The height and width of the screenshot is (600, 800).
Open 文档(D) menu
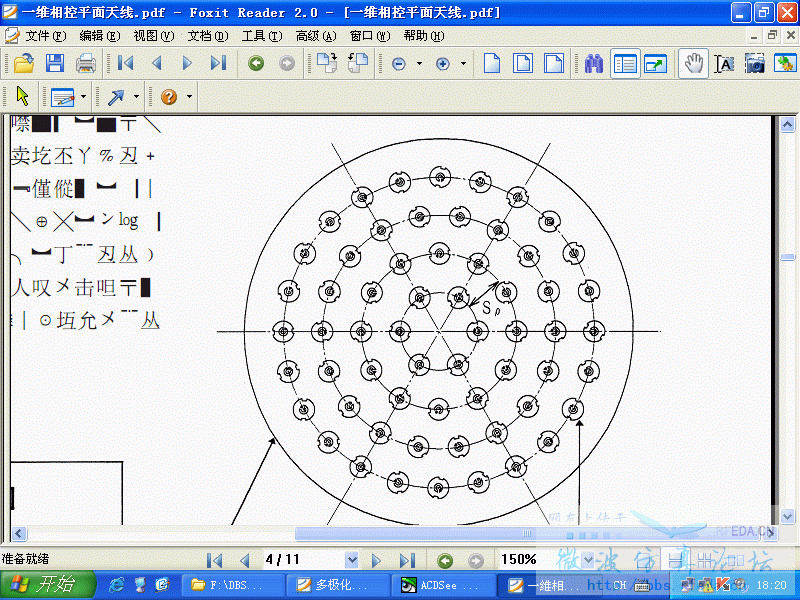point(208,36)
